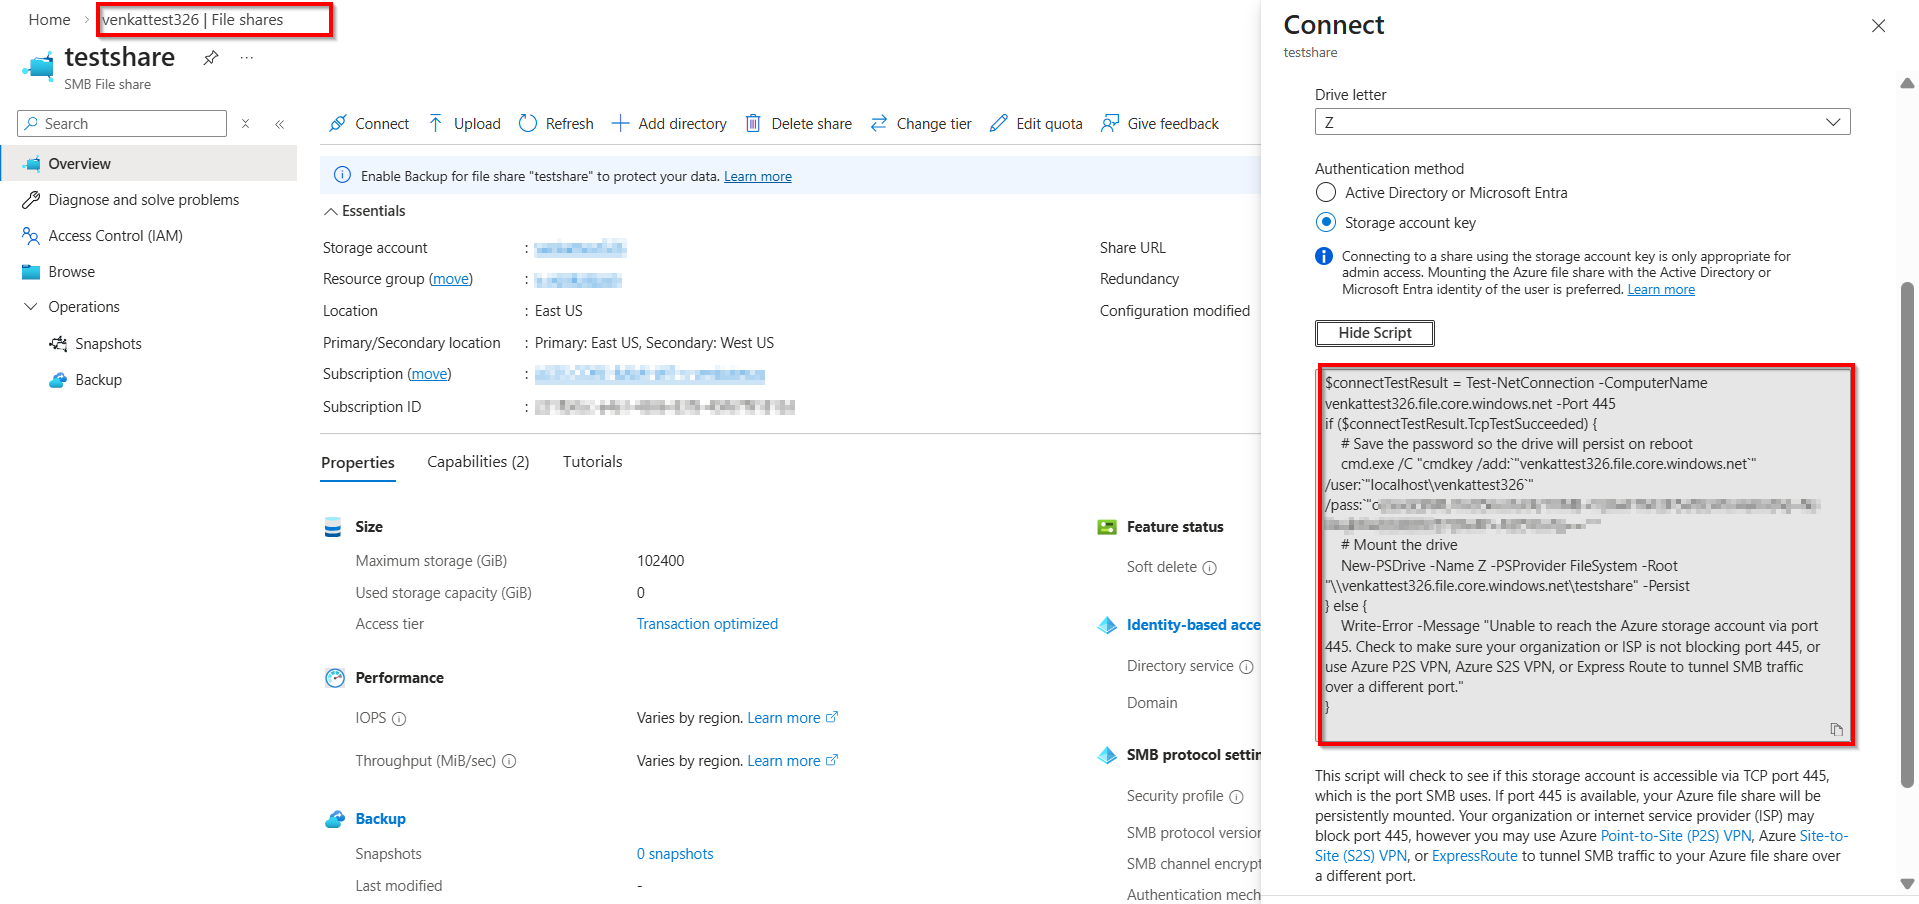Open Overview in the sidebar
The image size is (1919, 904).
point(149,164)
